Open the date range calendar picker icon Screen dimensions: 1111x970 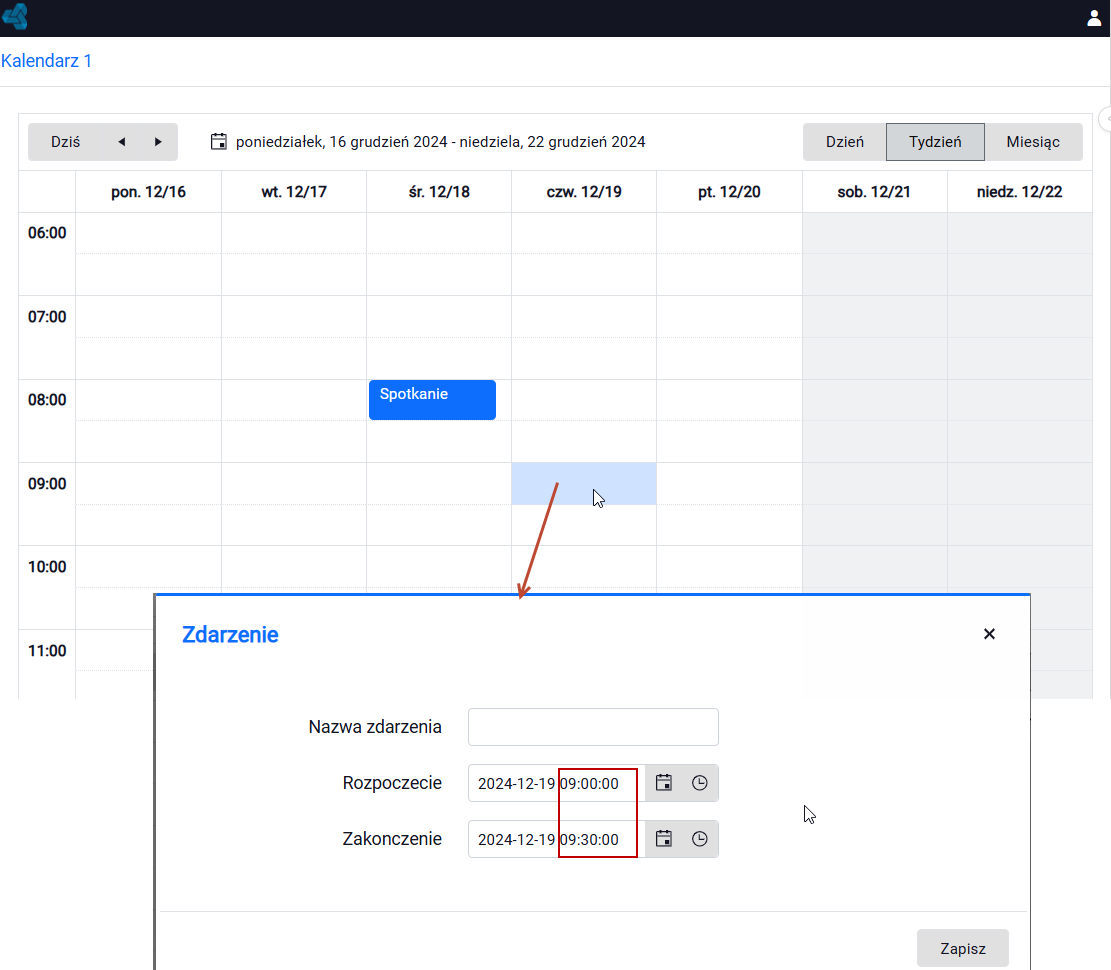(219, 142)
